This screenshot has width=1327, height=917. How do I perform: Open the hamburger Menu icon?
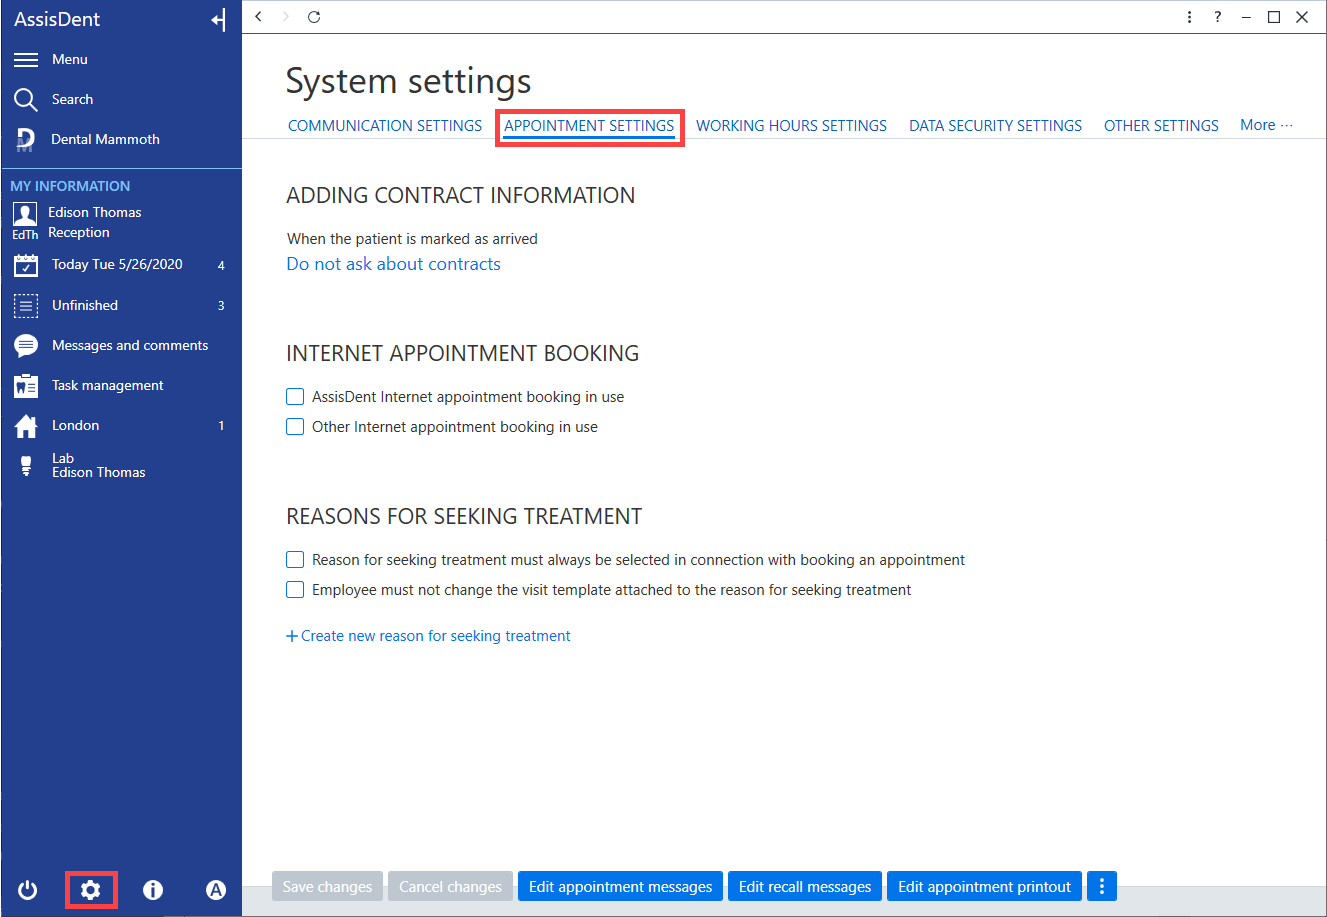tap(26, 60)
